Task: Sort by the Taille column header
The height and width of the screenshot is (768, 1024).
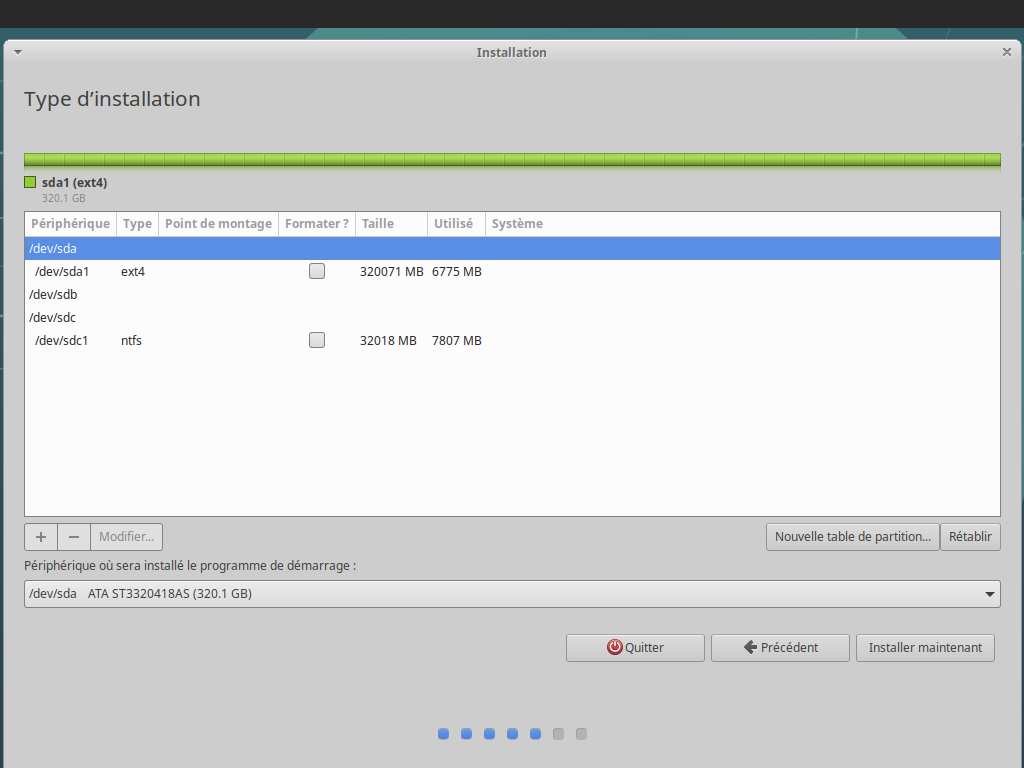Action: coord(378,224)
